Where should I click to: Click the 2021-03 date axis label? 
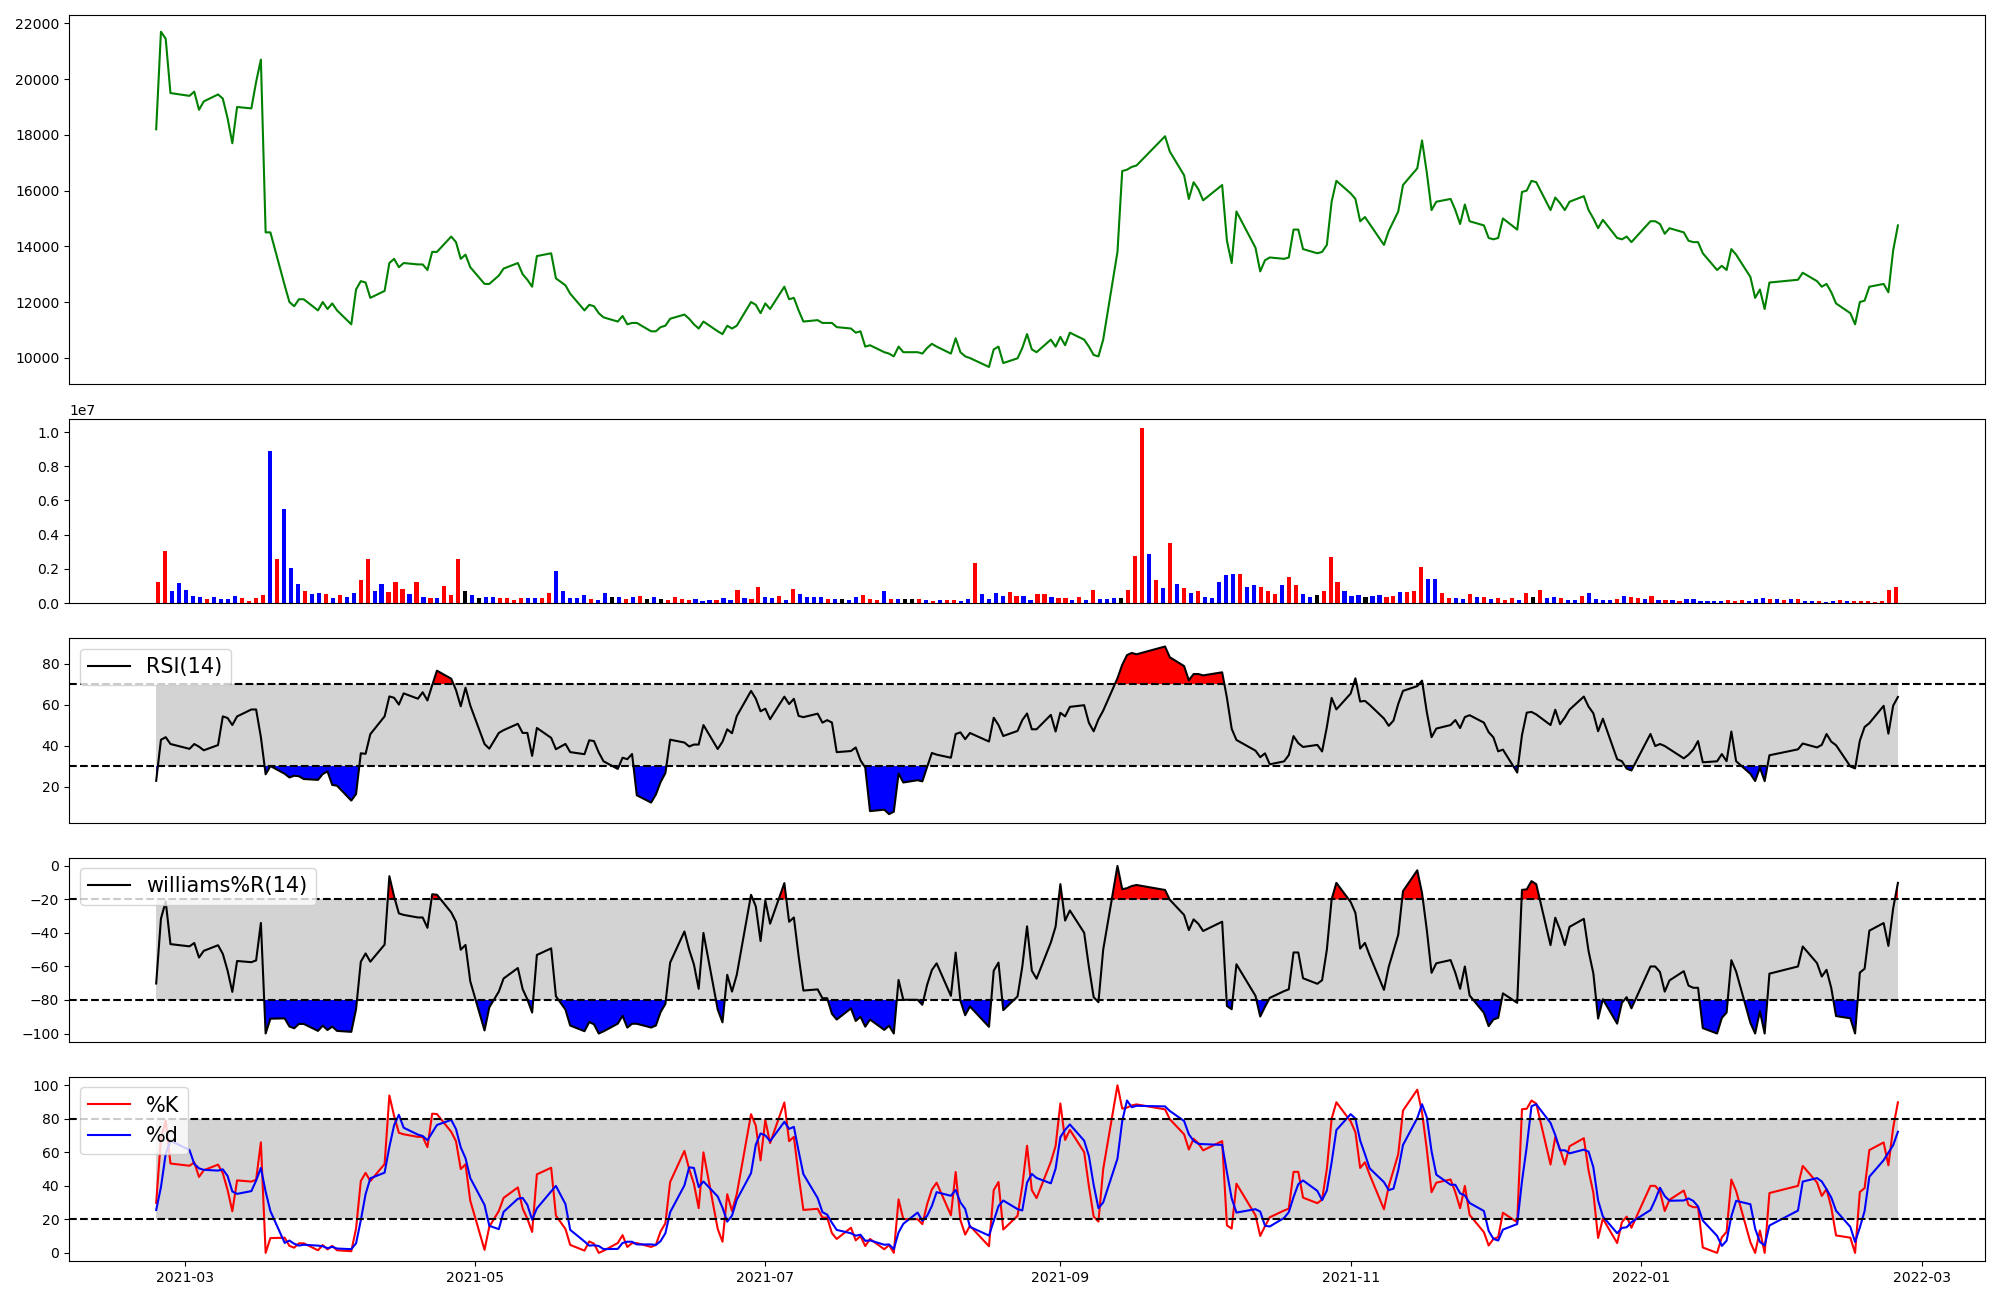pos(185,1277)
